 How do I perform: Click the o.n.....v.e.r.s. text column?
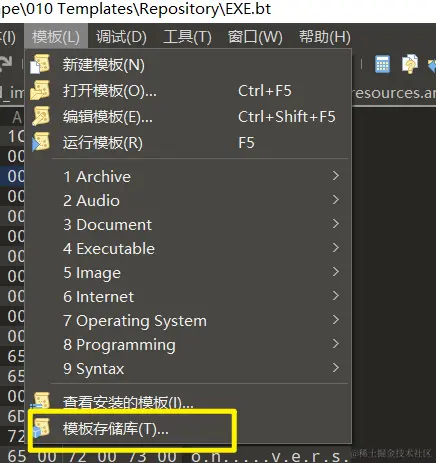tap(270, 455)
